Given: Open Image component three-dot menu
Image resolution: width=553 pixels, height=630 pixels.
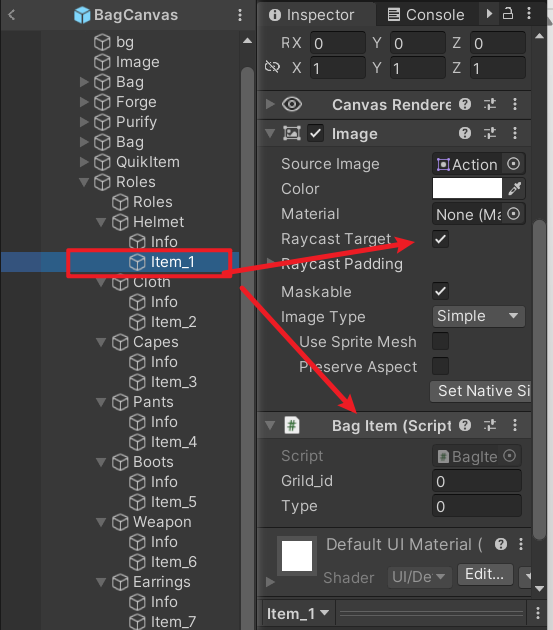Looking at the screenshot, I should [x=515, y=133].
